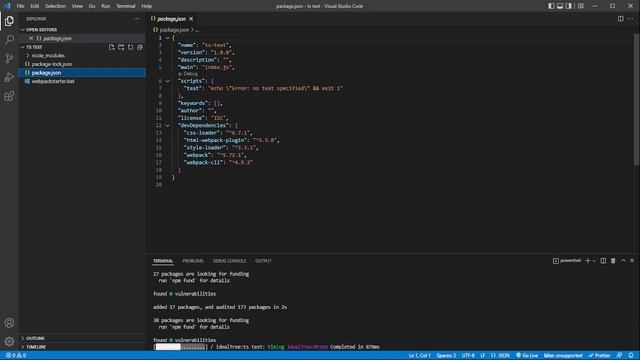
Task: Toggle primary side bar visibility
Action: click(x=551, y=6)
